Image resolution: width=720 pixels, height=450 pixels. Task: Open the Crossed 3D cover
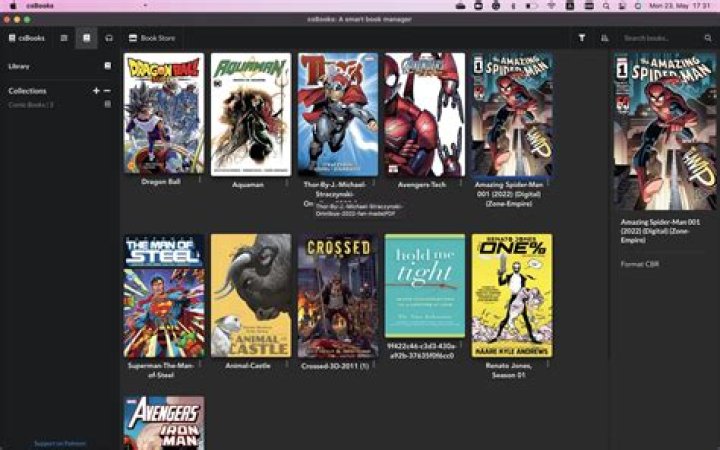coord(338,296)
